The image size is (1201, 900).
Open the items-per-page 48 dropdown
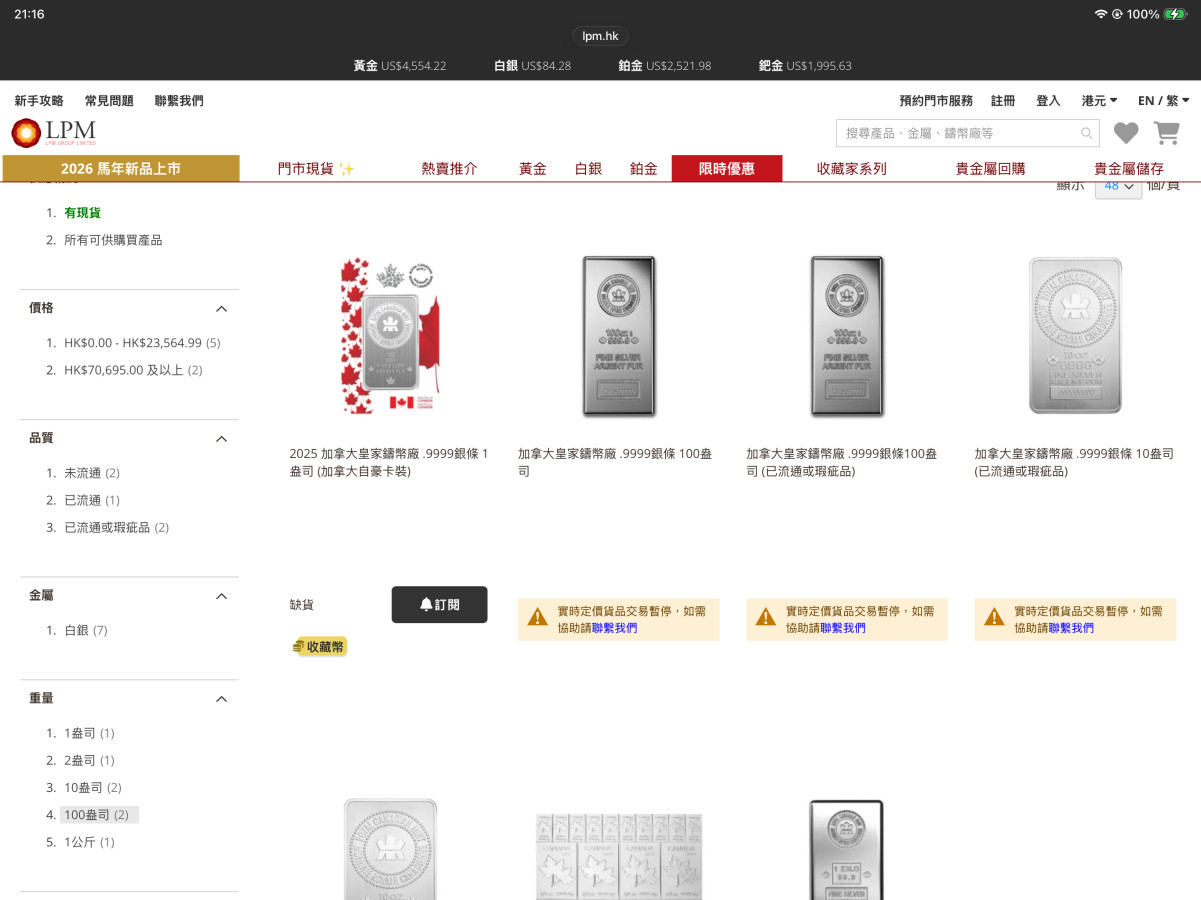tap(1118, 186)
